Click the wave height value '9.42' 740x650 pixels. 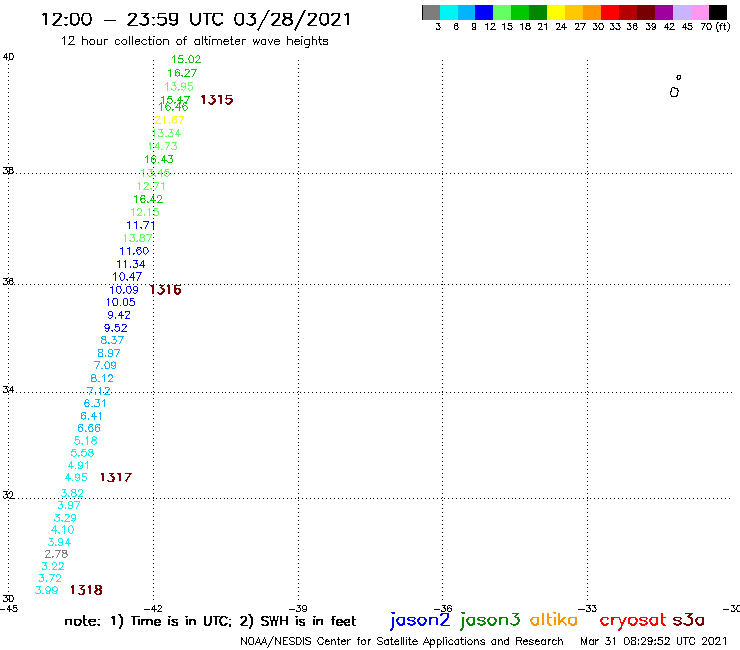point(119,315)
